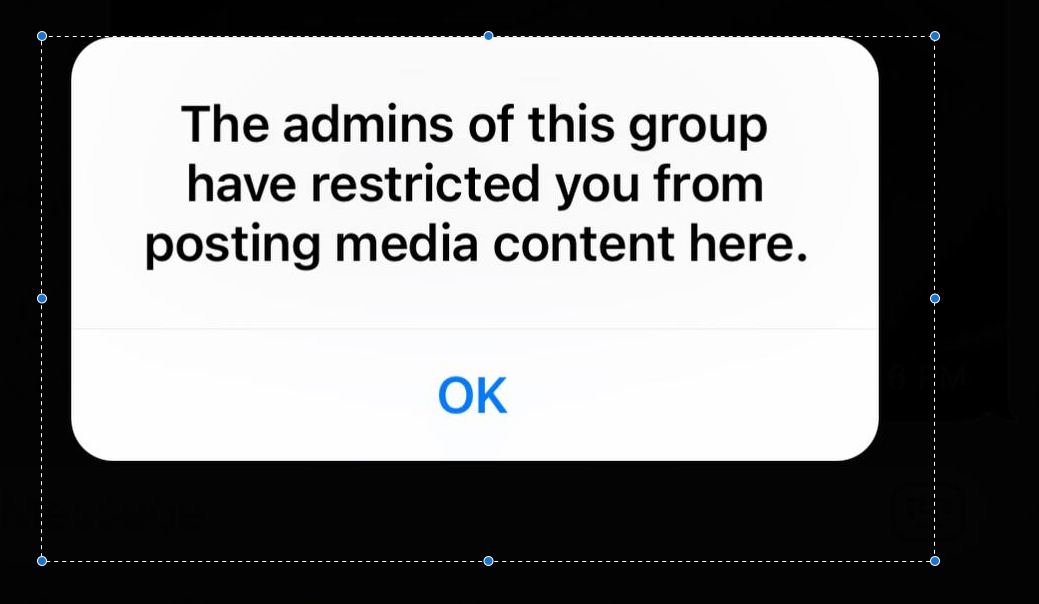The height and width of the screenshot is (604, 1039).
Task: Click the dimmed PM timestamp behind the alert
Action: (x=928, y=378)
